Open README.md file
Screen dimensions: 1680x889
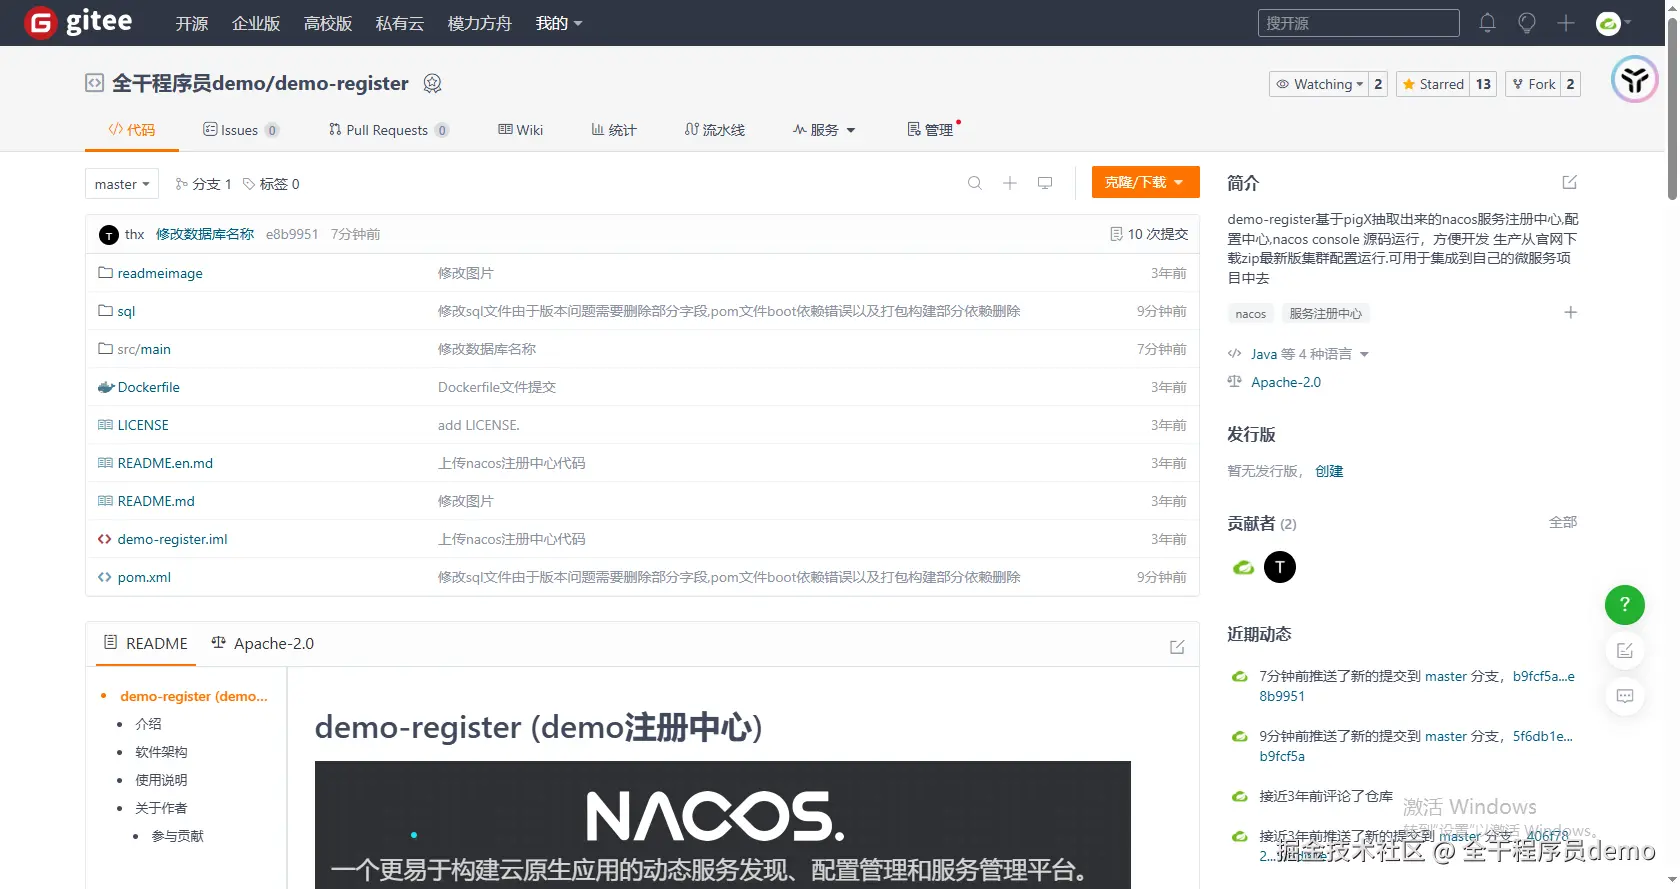[156, 501]
